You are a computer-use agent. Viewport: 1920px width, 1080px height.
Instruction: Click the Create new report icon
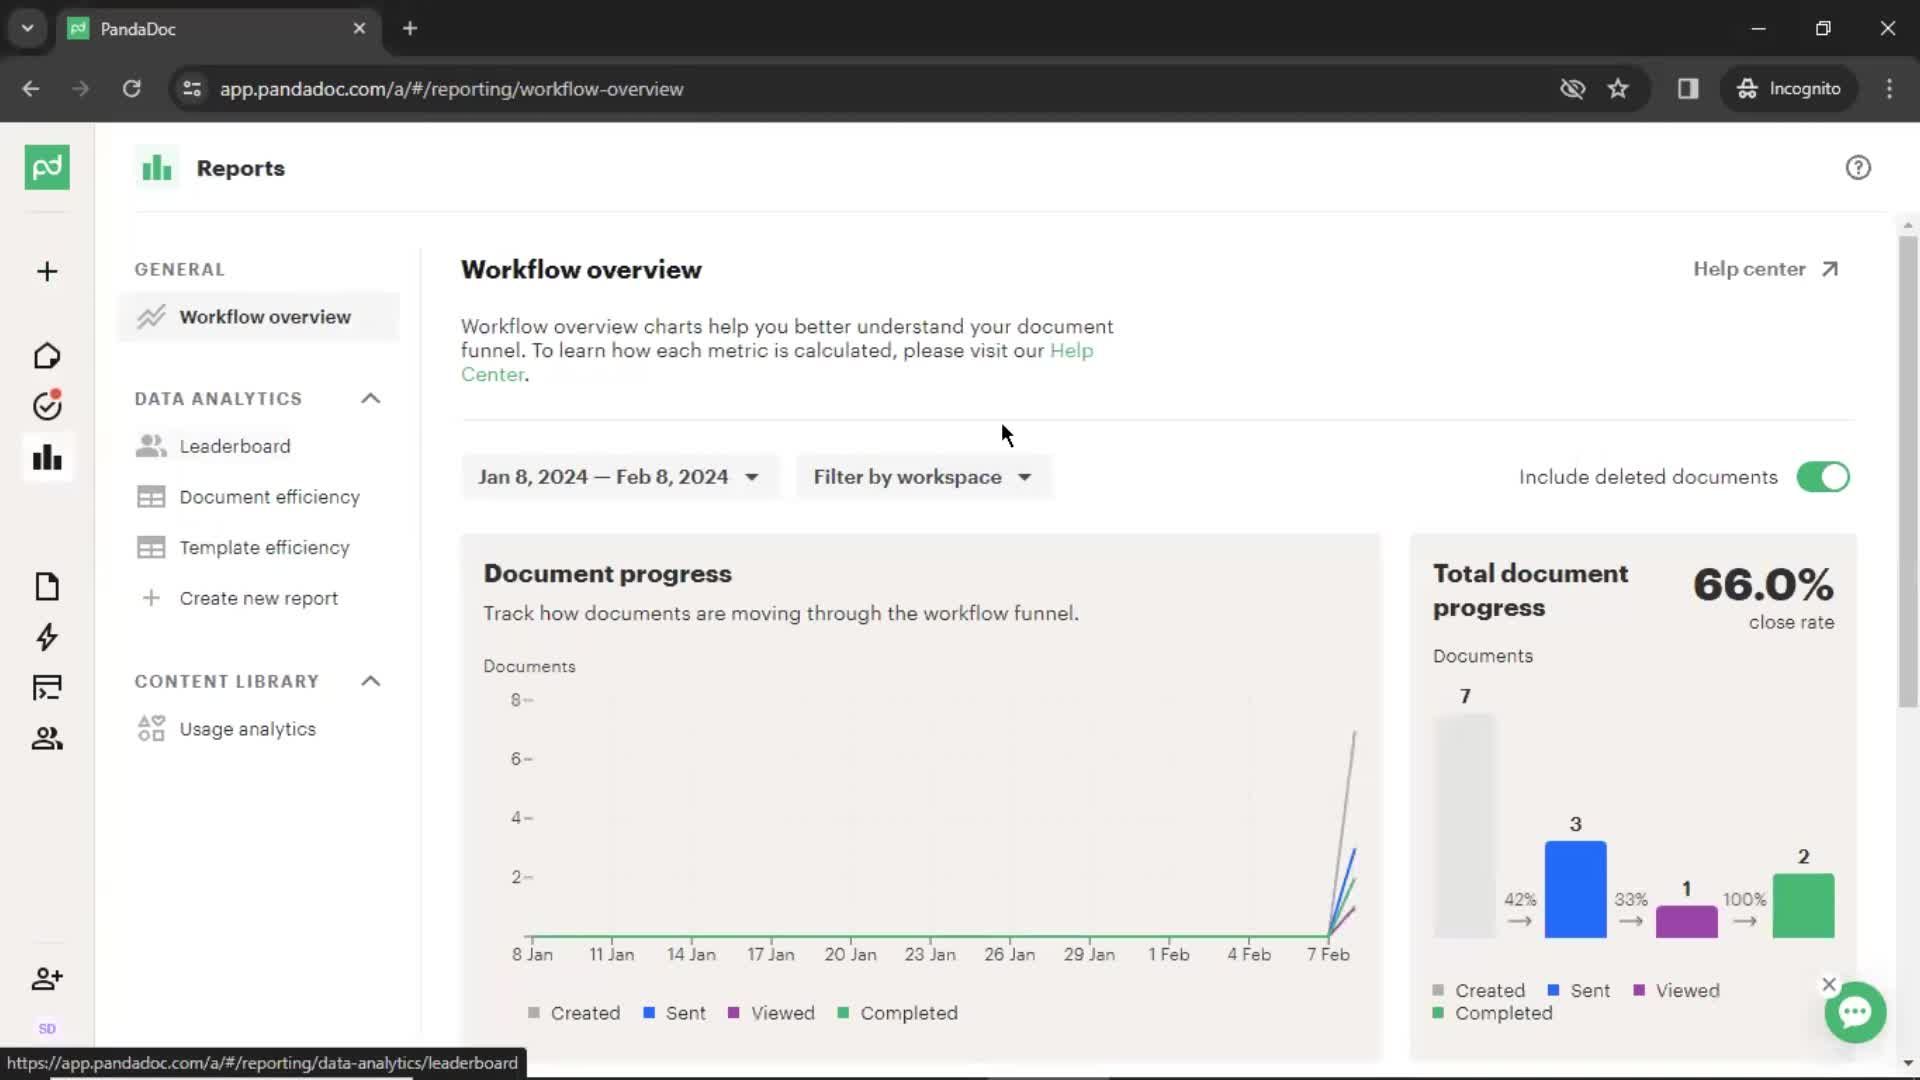click(150, 597)
